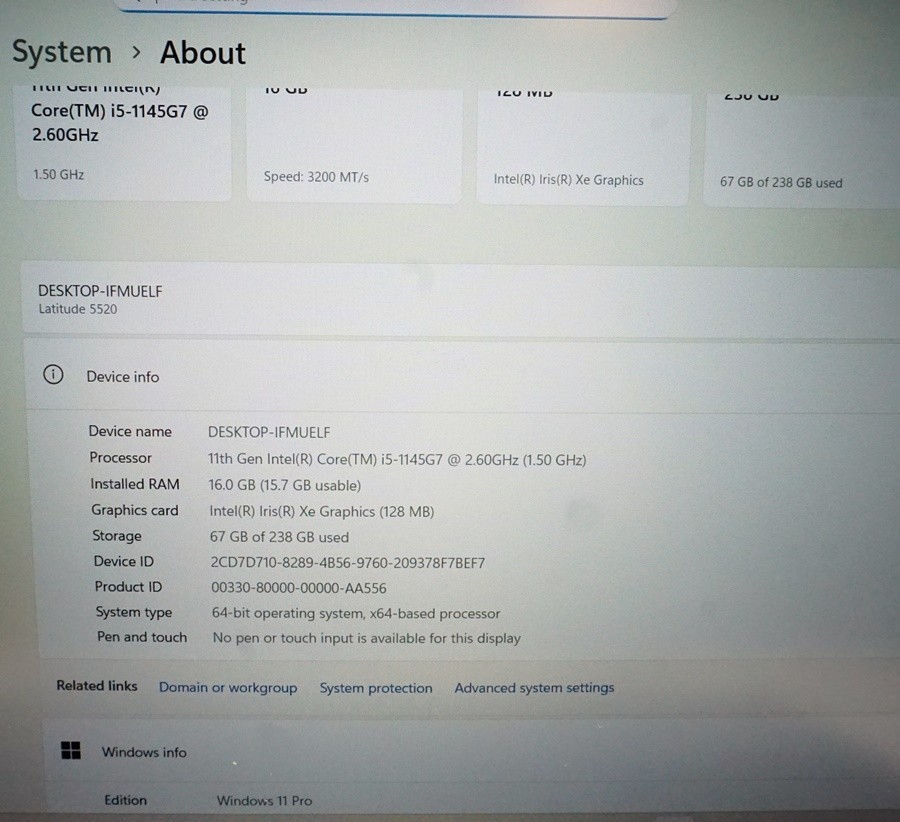
Task: Open Advanced system settings link
Action: (534, 688)
